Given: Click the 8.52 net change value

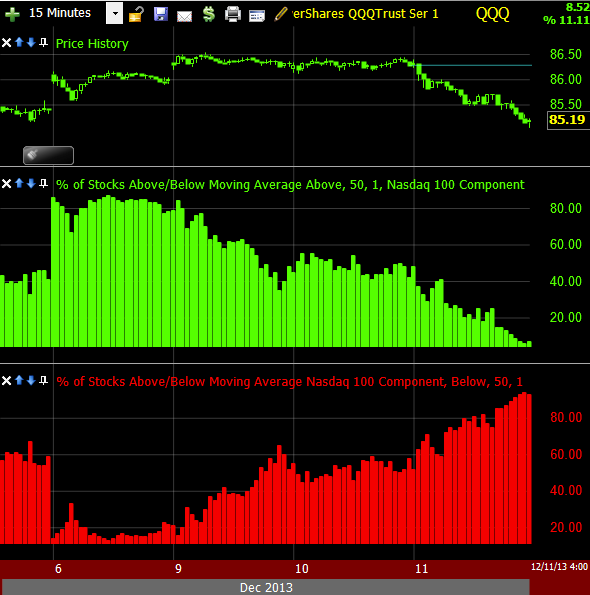Looking at the screenshot, I should [577, 7].
